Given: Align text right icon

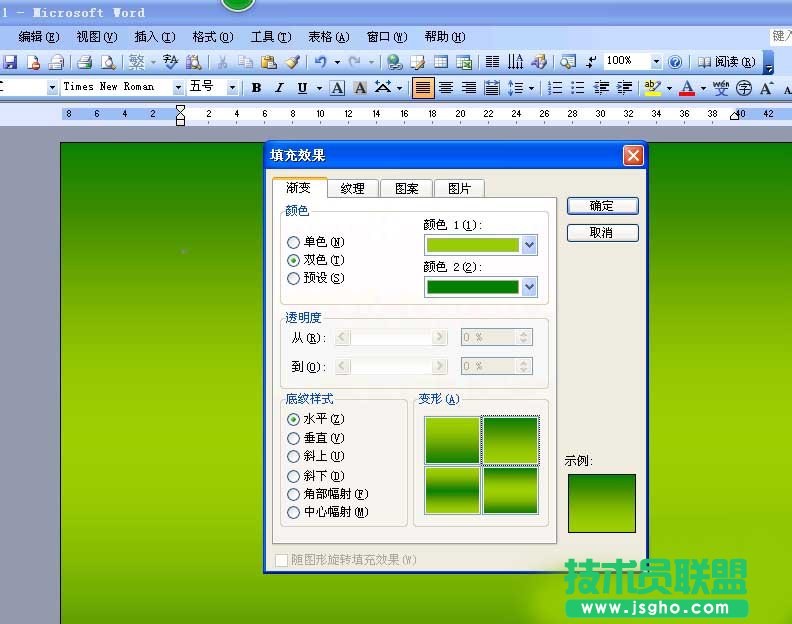Looking at the screenshot, I should tap(469, 88).
